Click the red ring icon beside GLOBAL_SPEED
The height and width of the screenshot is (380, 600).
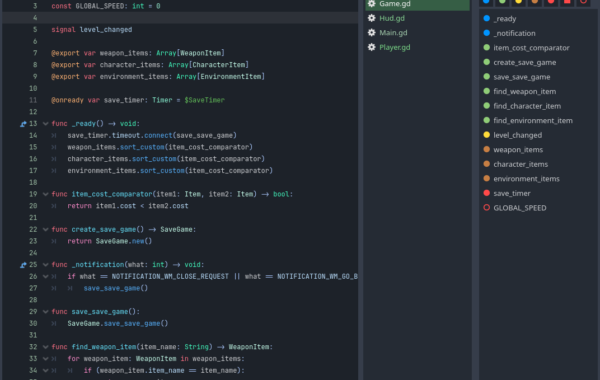486,207
